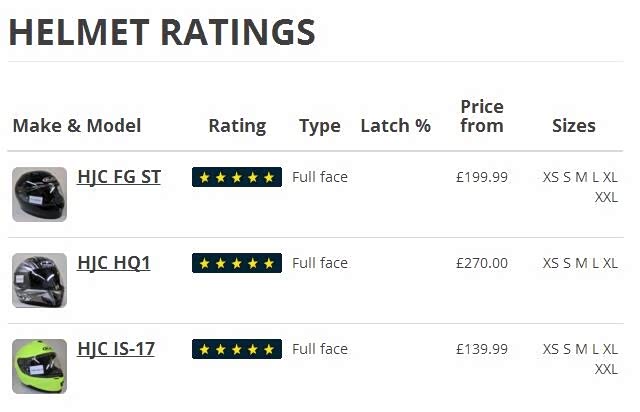Sort by Latch % column header
This screenshot has width=640, height=412.
pos(395,125)
